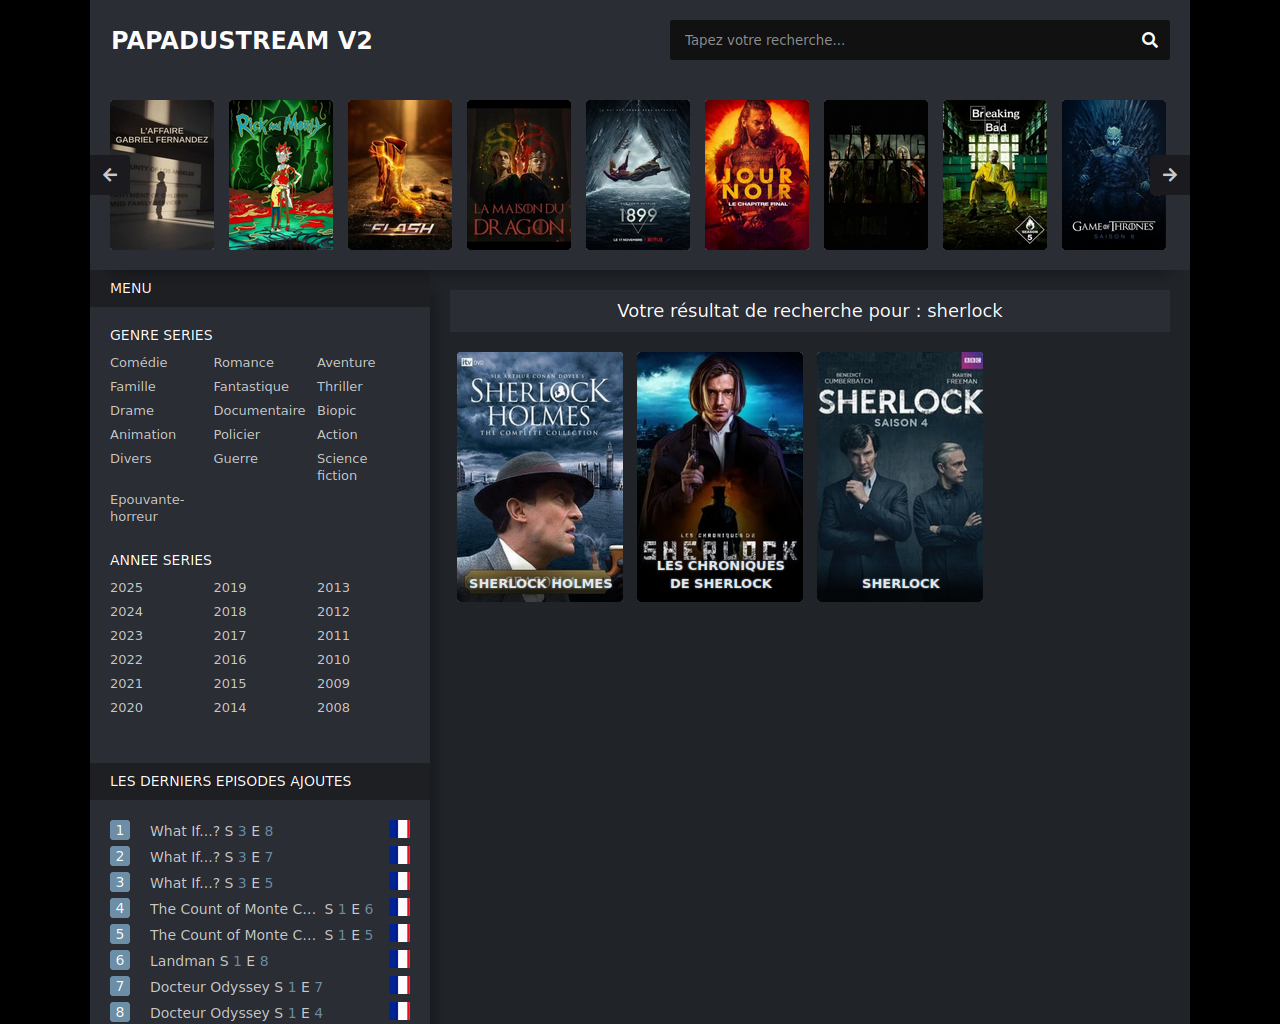Screen dimensions: 1280x1024
Task: Select the Game of Thrones poster
Action: (x=1113, y=175)
